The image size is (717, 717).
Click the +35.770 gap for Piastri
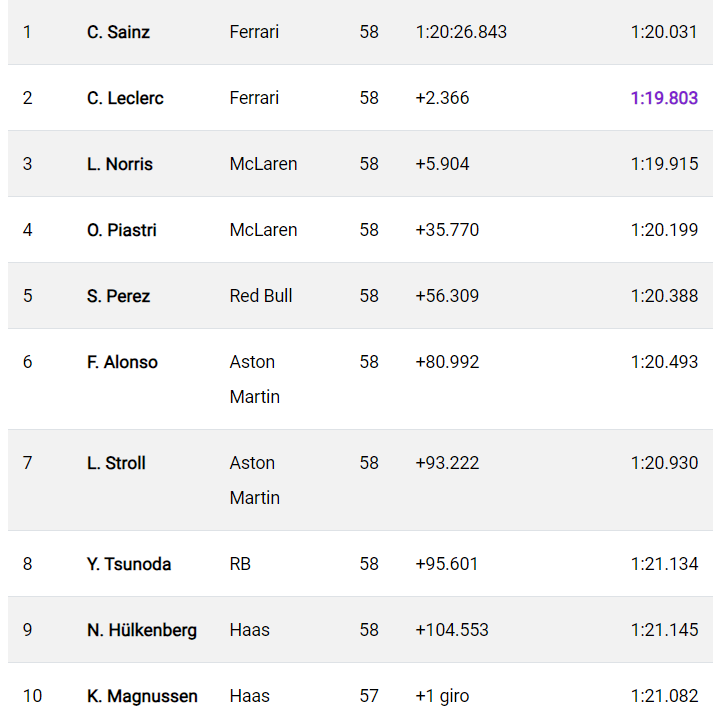click(x=447, y=230)
